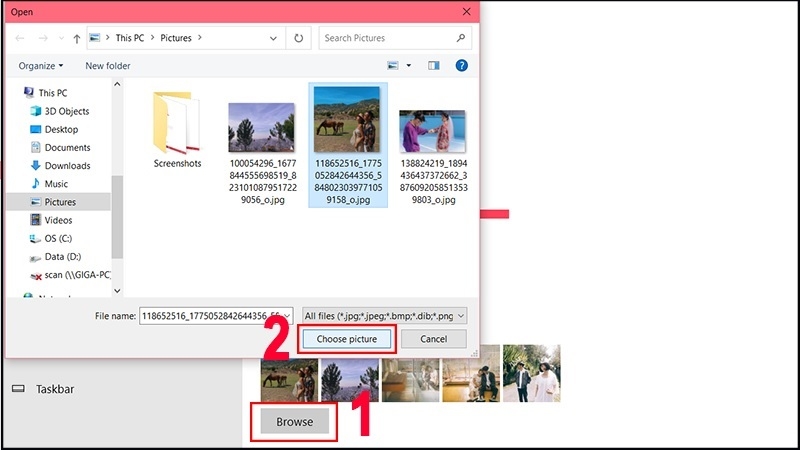Toggle the preview pane icon
Screen dimensions: 800x450
pyautogui.click(x=434, y=65)
